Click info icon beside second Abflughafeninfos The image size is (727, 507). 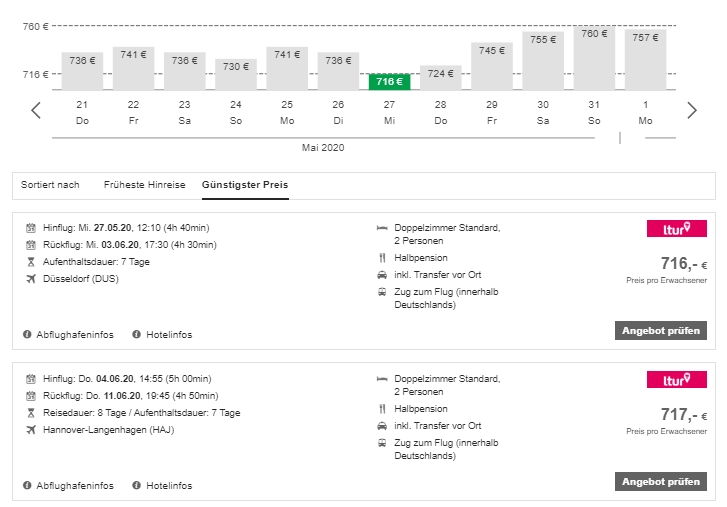27,485
